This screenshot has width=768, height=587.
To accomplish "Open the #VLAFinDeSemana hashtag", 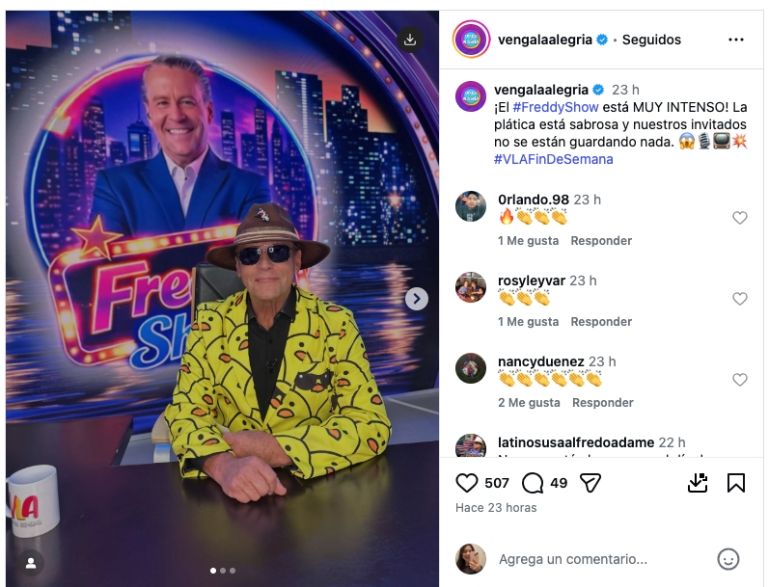I will [x=553, y=159].
